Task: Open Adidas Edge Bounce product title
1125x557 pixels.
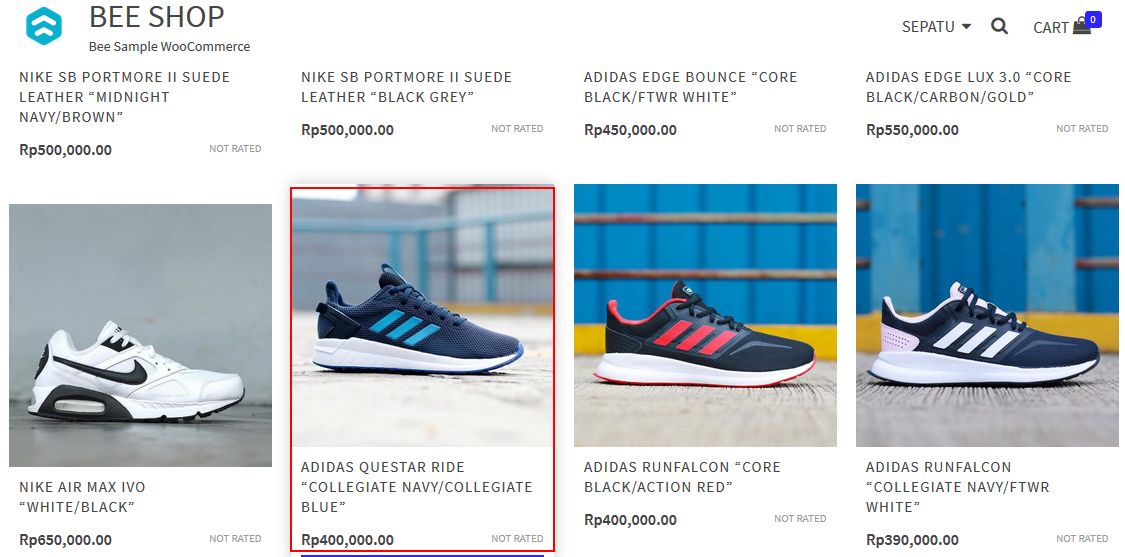Action: click(x=691, y=87)
